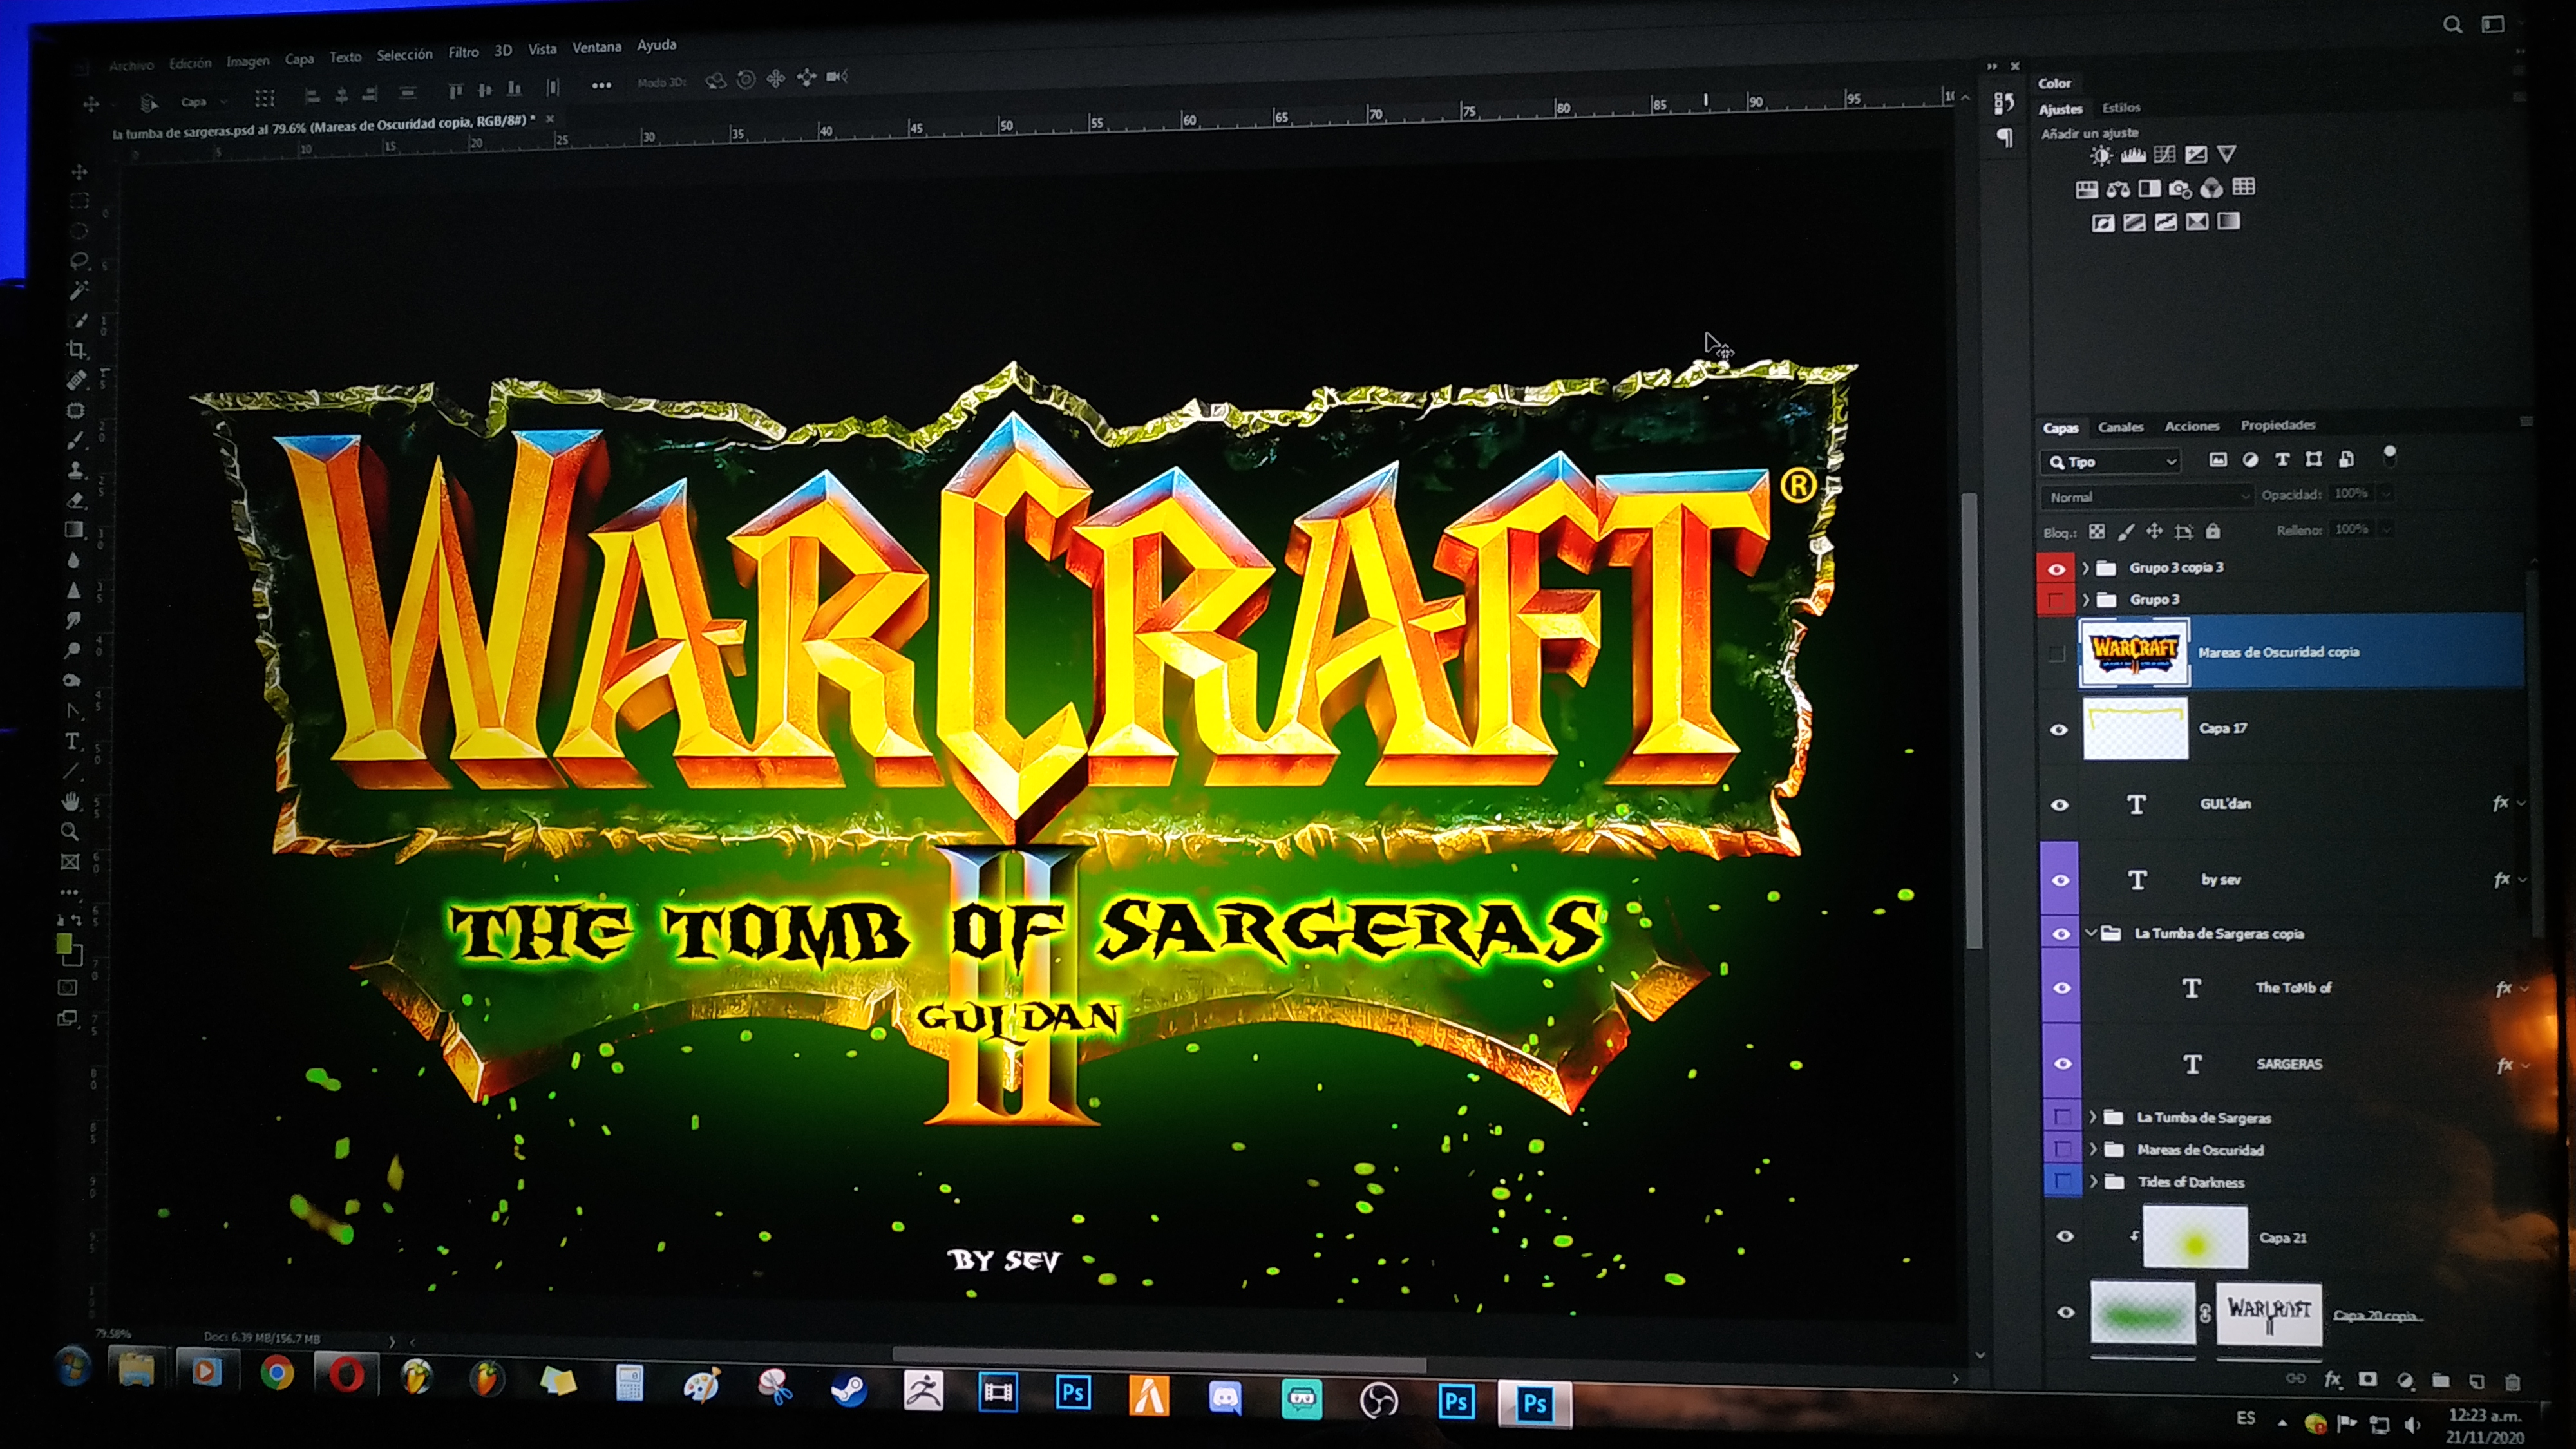Select the Healing Brush bandage tool

coord(76,380)
